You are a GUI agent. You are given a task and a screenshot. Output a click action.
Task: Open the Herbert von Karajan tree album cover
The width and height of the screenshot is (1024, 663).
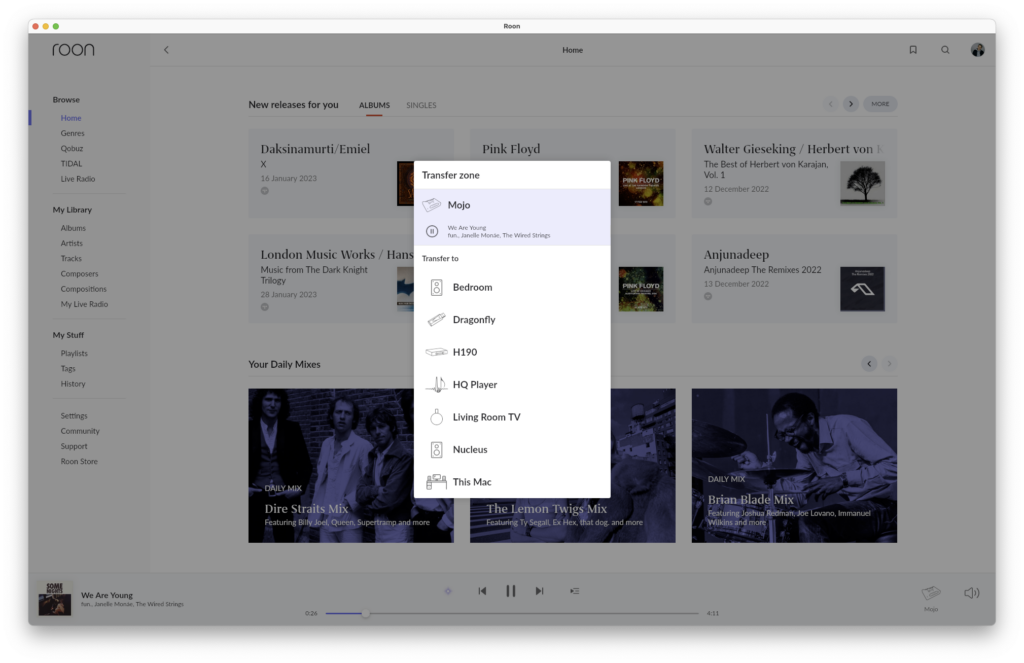click(862, 184)
